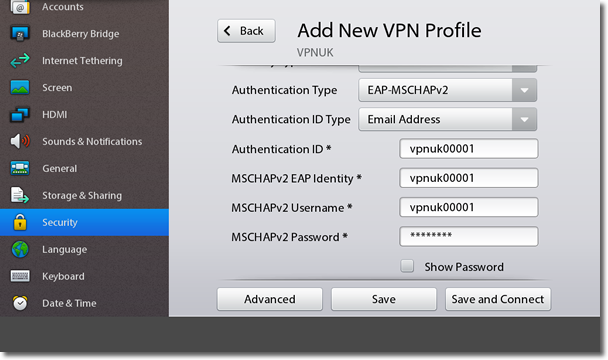
Task: Open the Advanced VPN settings button
Action: coord(269,299)
